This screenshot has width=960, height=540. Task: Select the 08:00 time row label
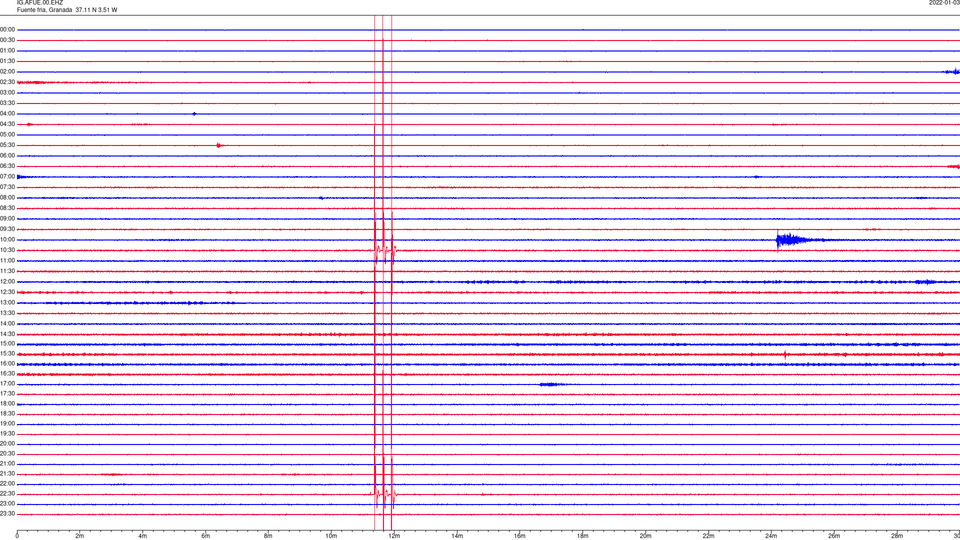pyautogui.click(x=8, y=198)
